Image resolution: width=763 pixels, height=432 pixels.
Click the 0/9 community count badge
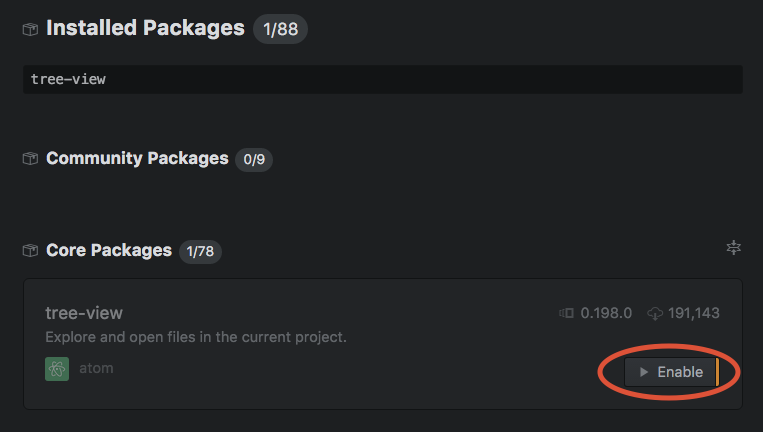pyautogui.click(x=254, y=160)
